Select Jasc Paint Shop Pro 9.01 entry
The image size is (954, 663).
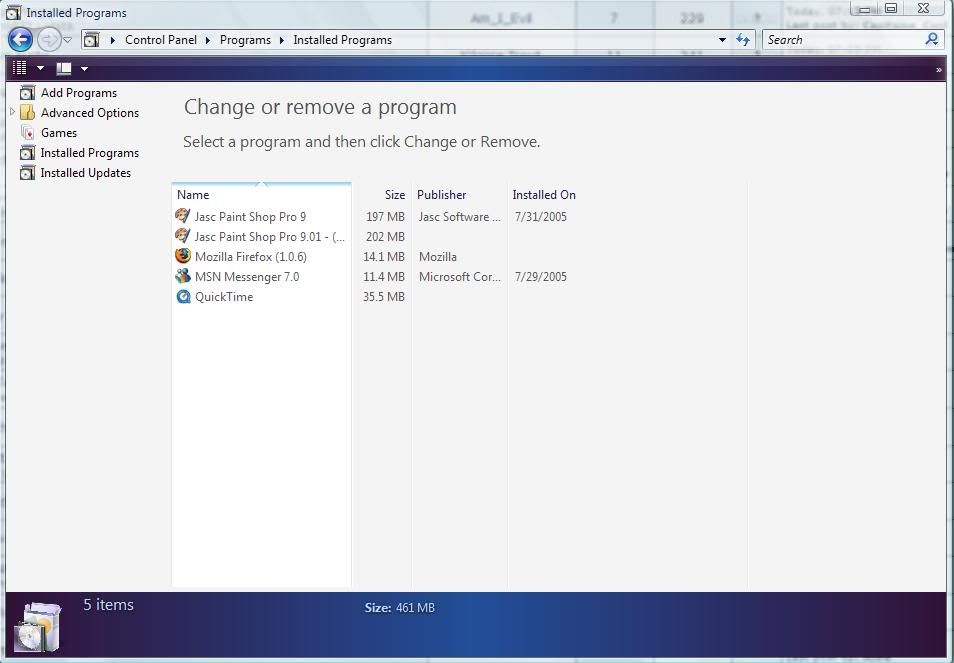click(x=270, y=237)
